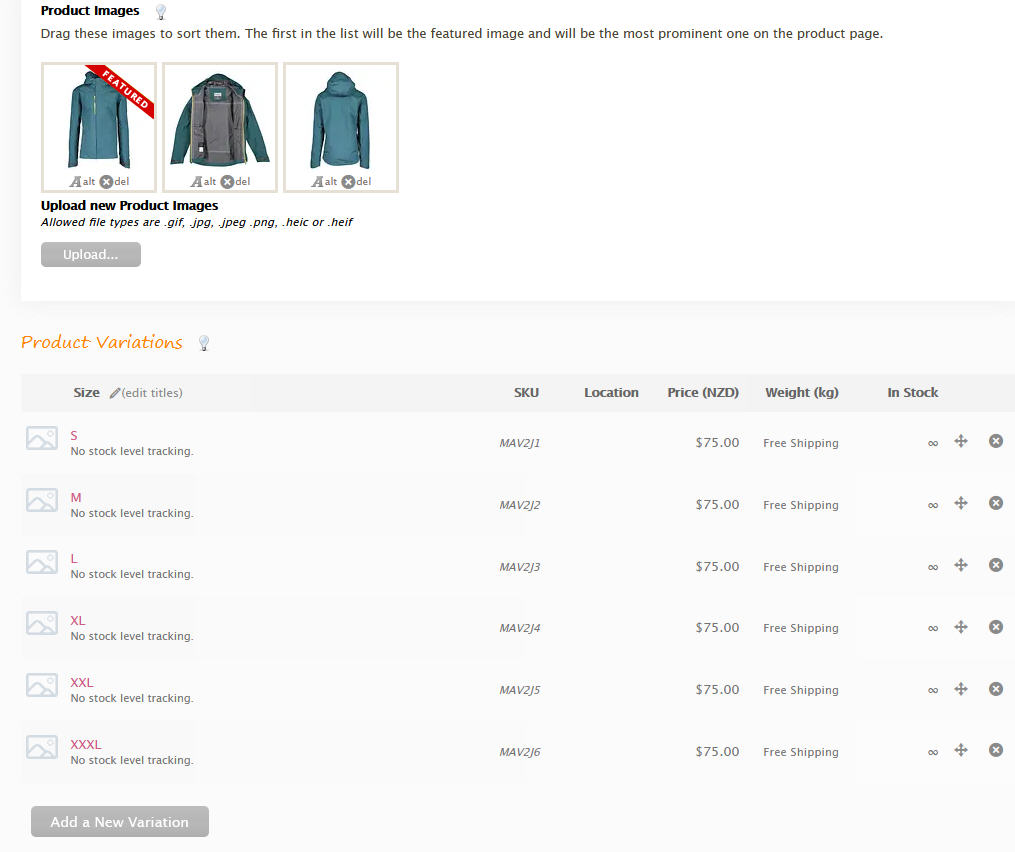The width and height of the screenshot is (1015, 852).
Task: Open the S size variation
Action: [74, 436]
